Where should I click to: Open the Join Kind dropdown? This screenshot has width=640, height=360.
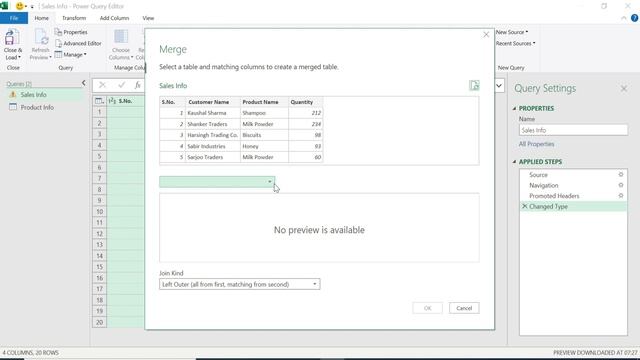click(x=240, y=284)
